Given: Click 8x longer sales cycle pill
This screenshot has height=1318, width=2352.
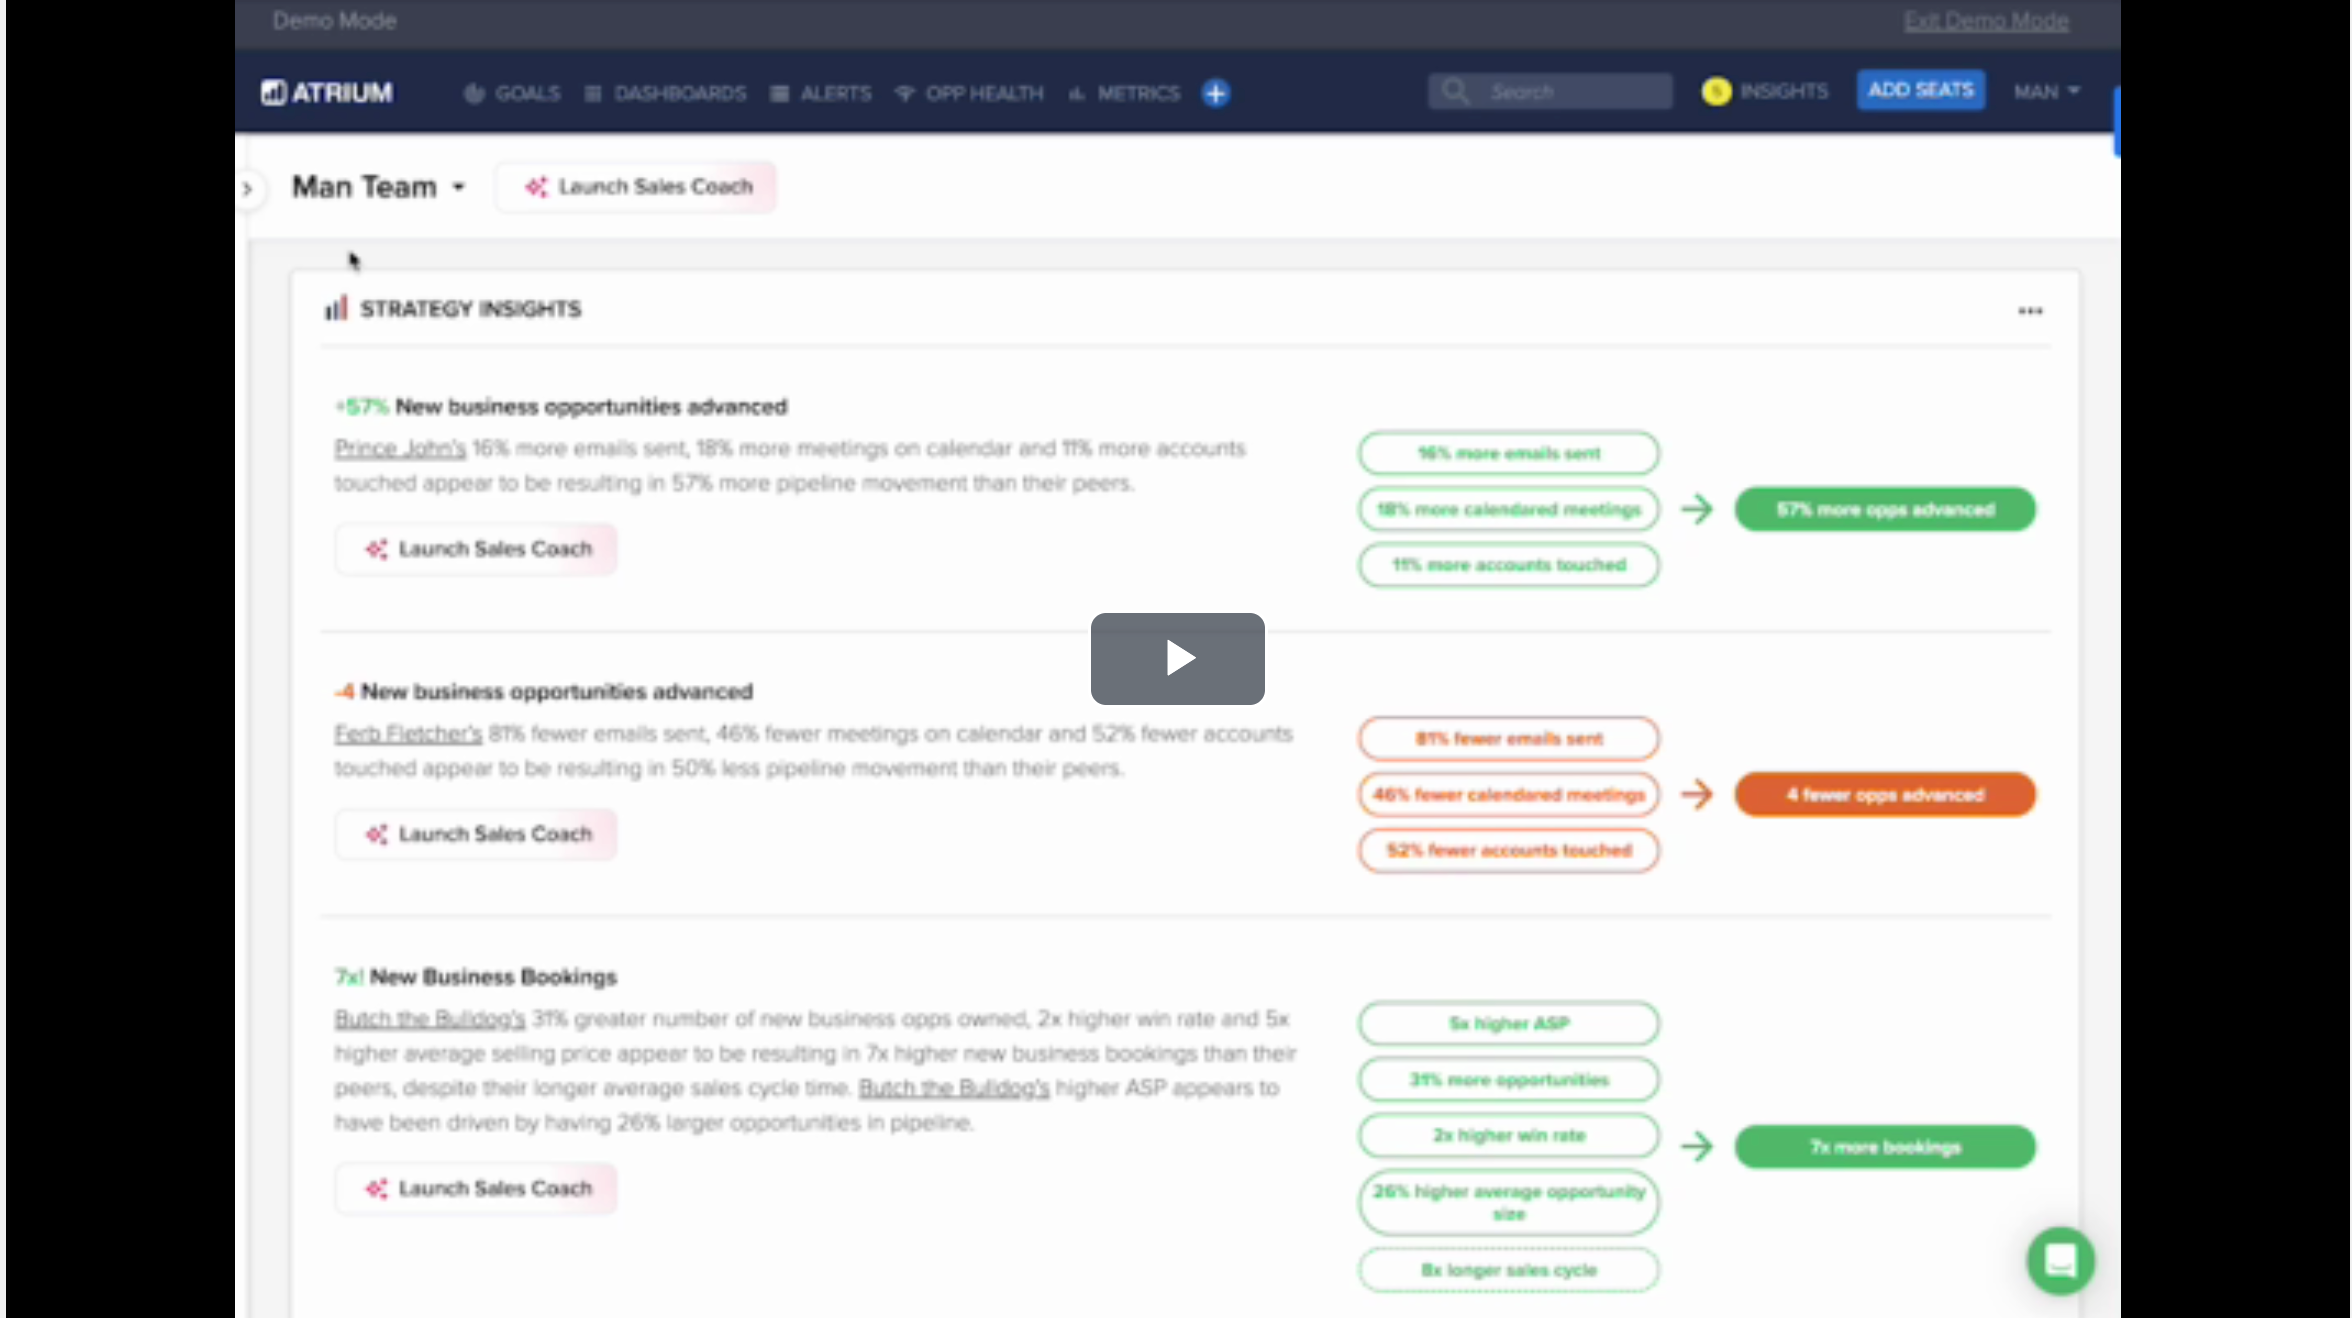Looking at the screenshot, I should point(1509,1270).
